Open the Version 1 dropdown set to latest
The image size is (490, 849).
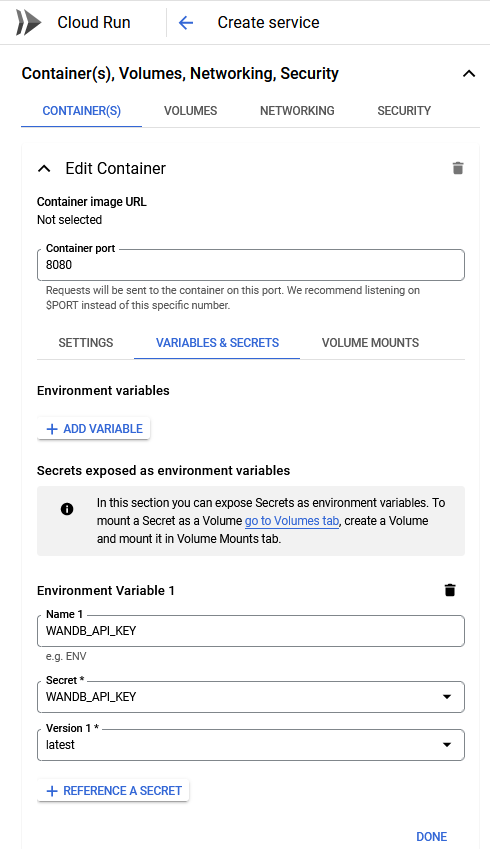point(251,745)
